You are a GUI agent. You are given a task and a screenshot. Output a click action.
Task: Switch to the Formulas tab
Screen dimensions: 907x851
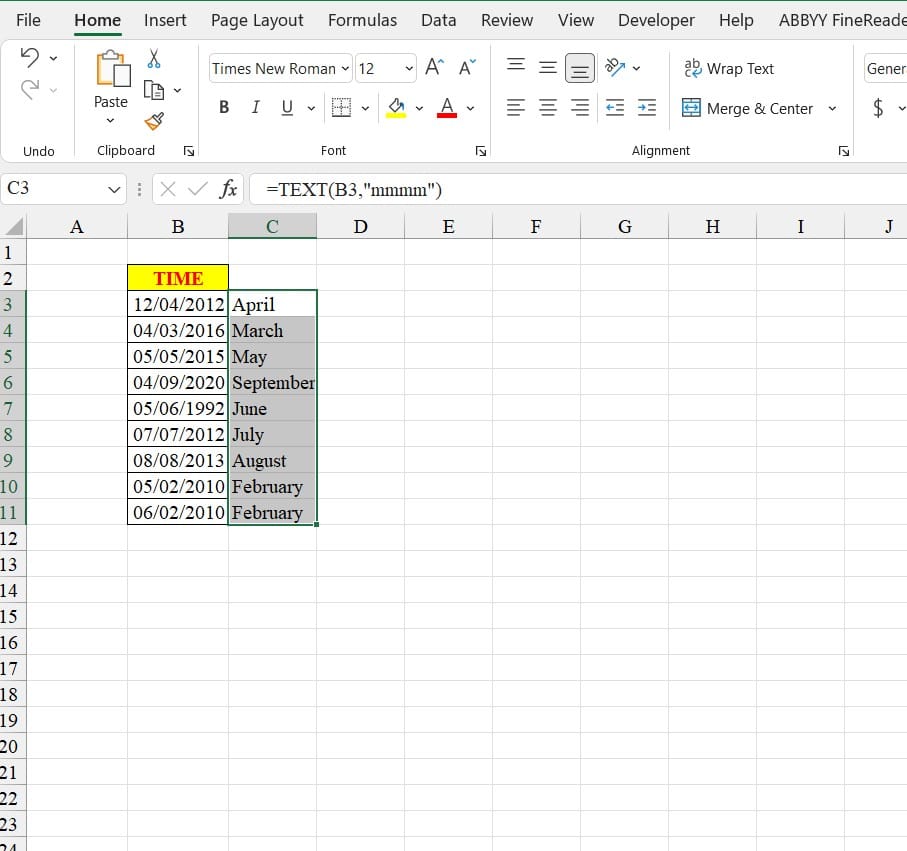(362, 20)
